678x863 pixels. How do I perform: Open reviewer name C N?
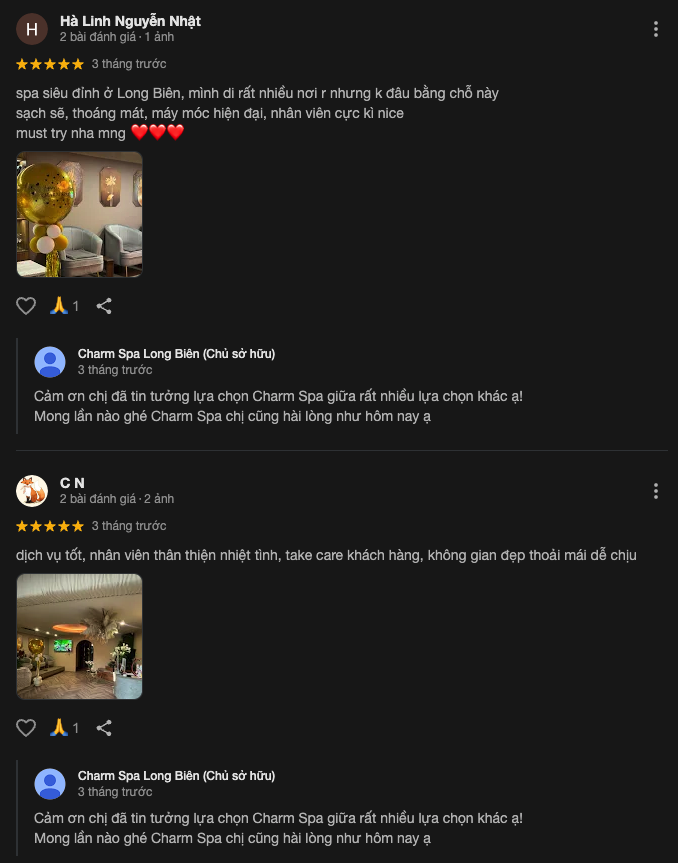click(x=72, y=483)
